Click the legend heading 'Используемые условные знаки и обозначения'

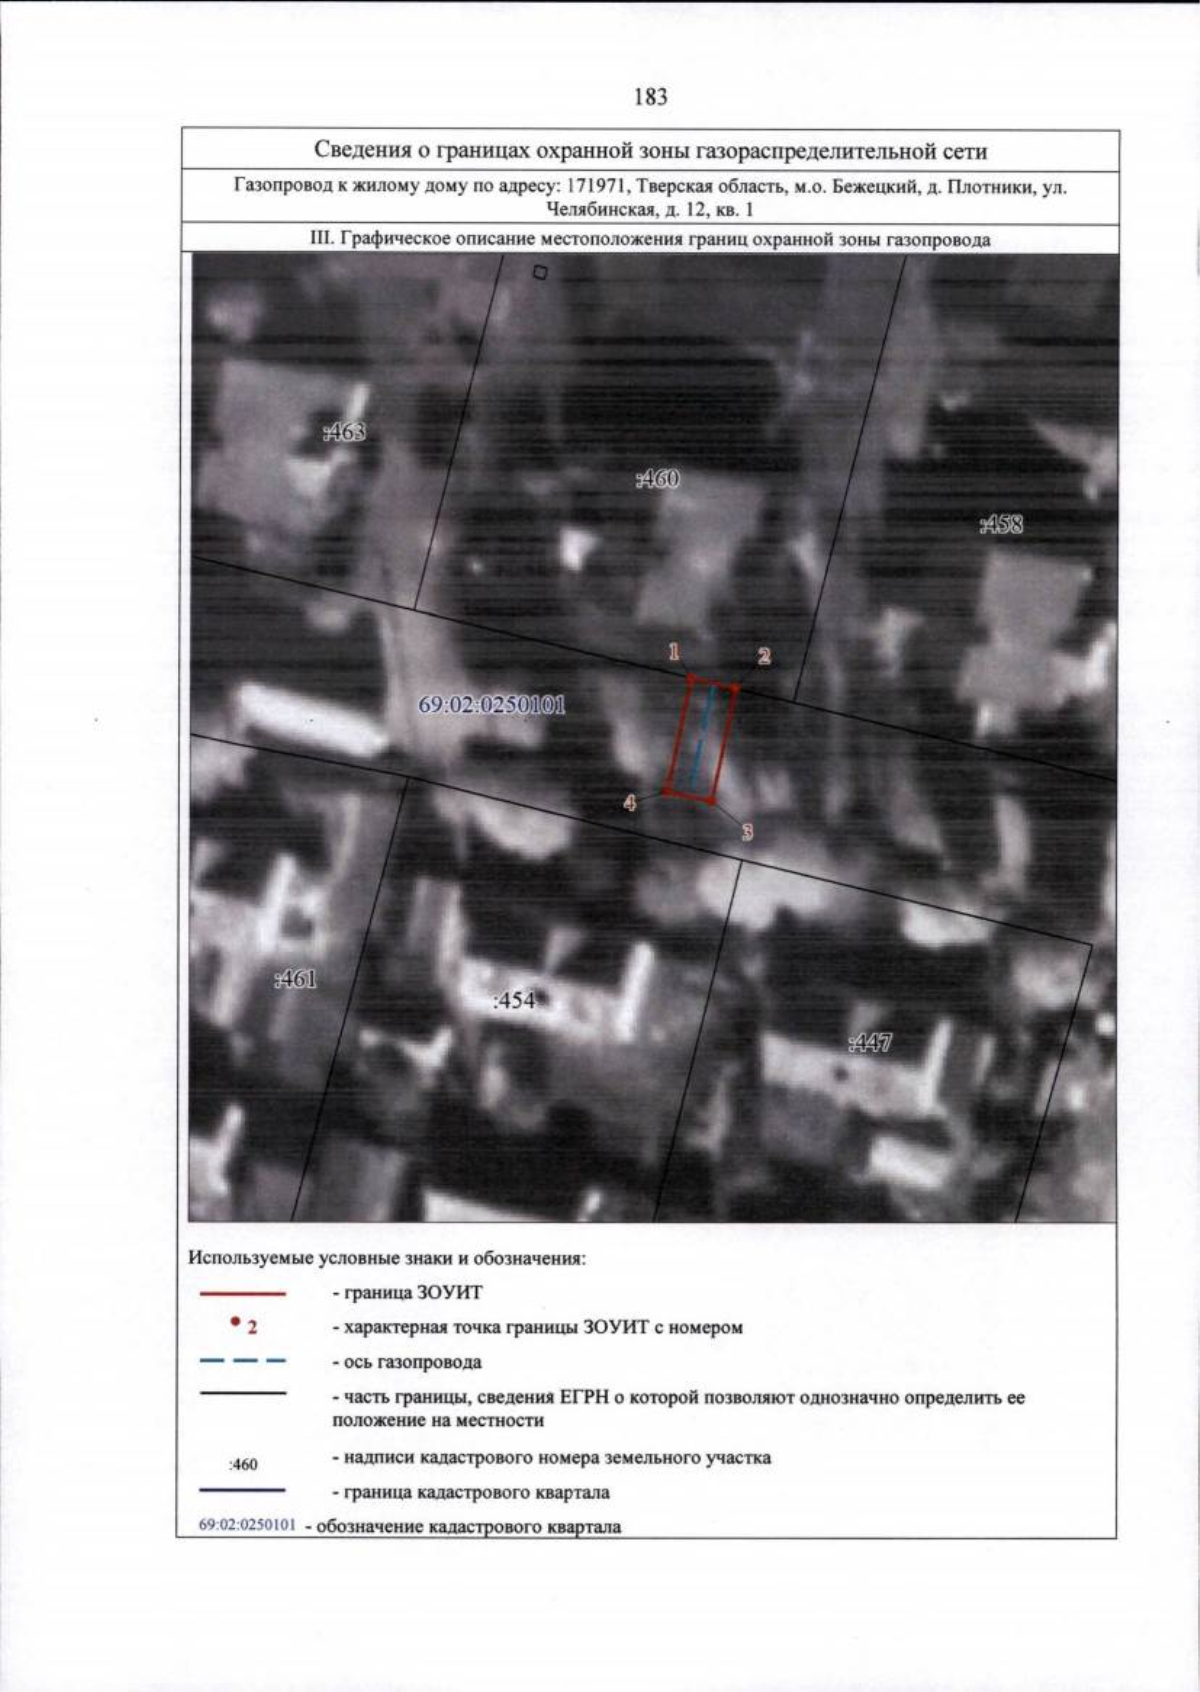tap(387, 1258)
